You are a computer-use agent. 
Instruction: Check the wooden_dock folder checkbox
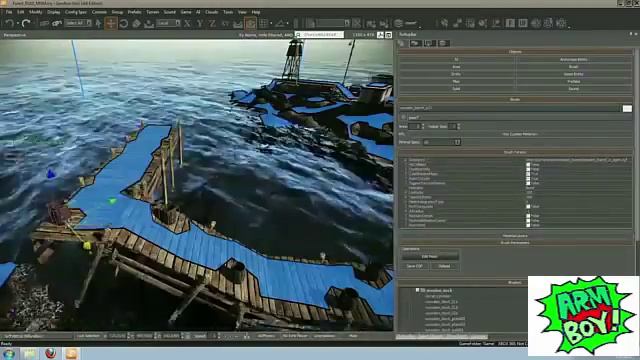[x=418, y=290]
